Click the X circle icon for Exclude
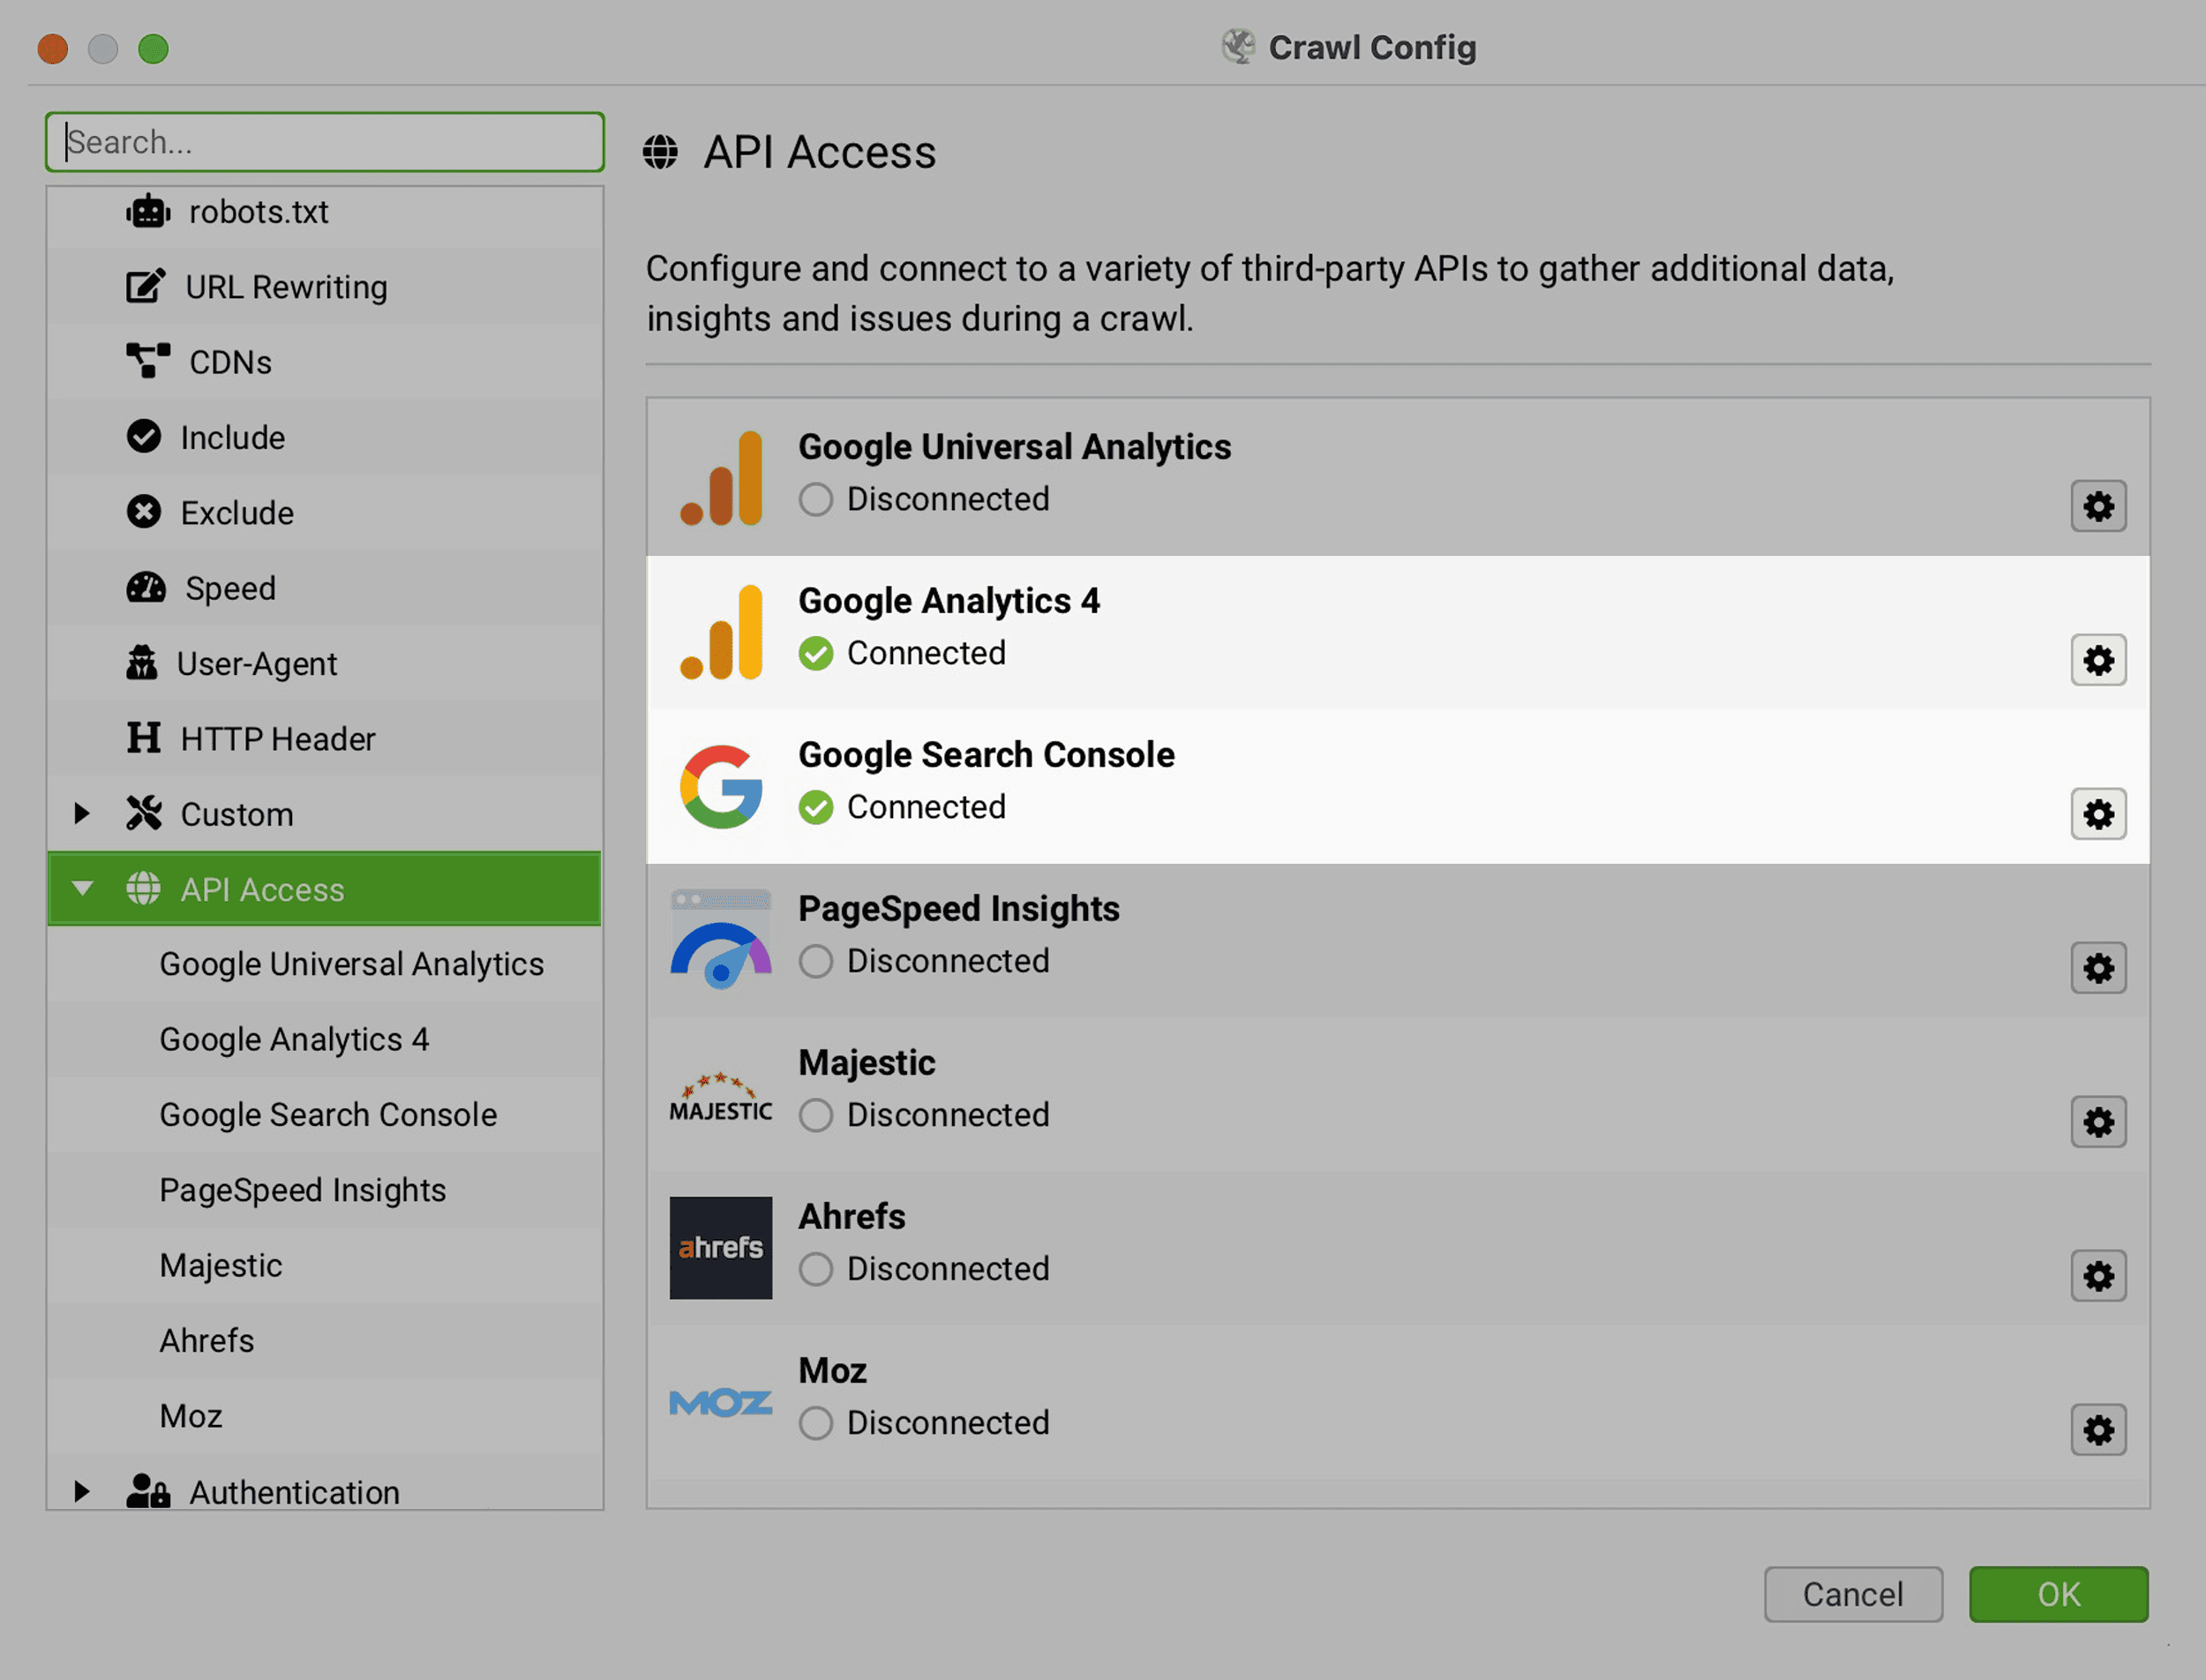This screenshot has height=1680, width=2206. tap(144, 512)
